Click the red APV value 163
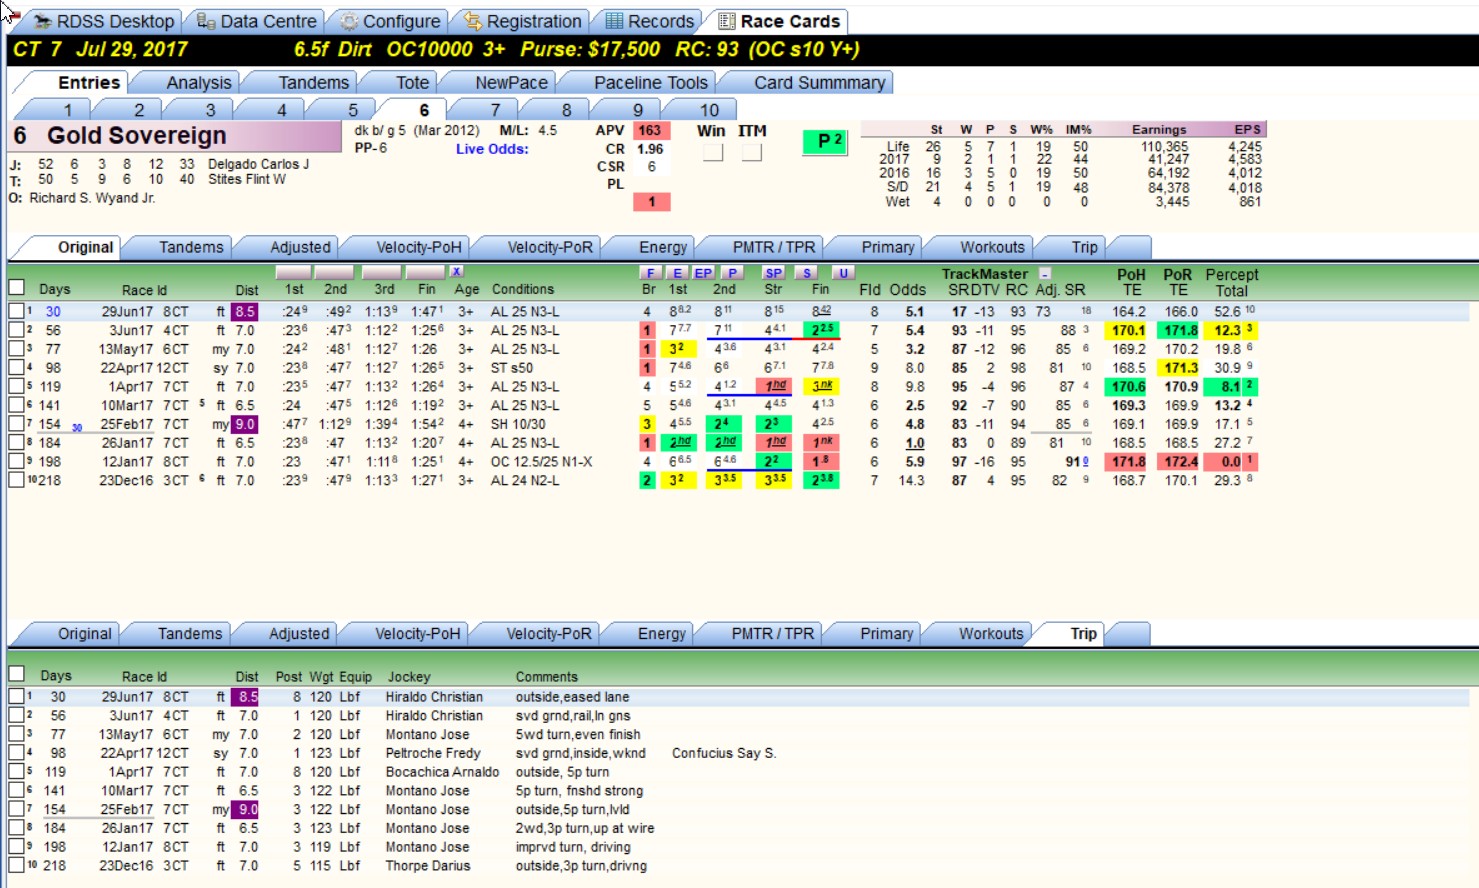This screenshot has height=888, width=1479. coord(651,130)
